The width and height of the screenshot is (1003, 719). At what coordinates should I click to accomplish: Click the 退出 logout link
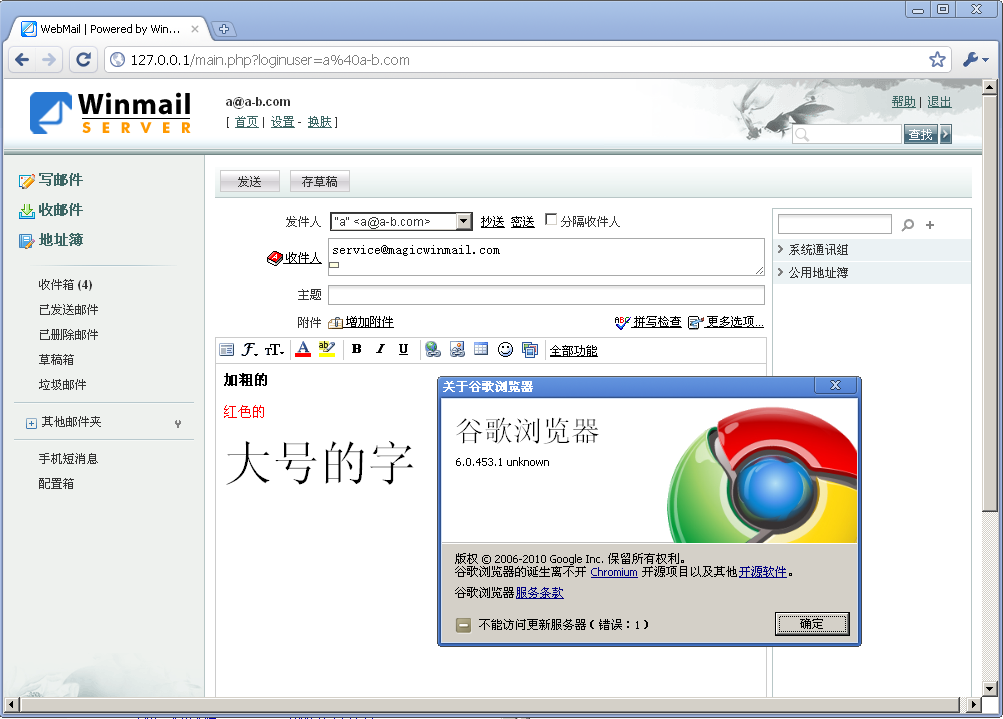[x=939, y=102]
